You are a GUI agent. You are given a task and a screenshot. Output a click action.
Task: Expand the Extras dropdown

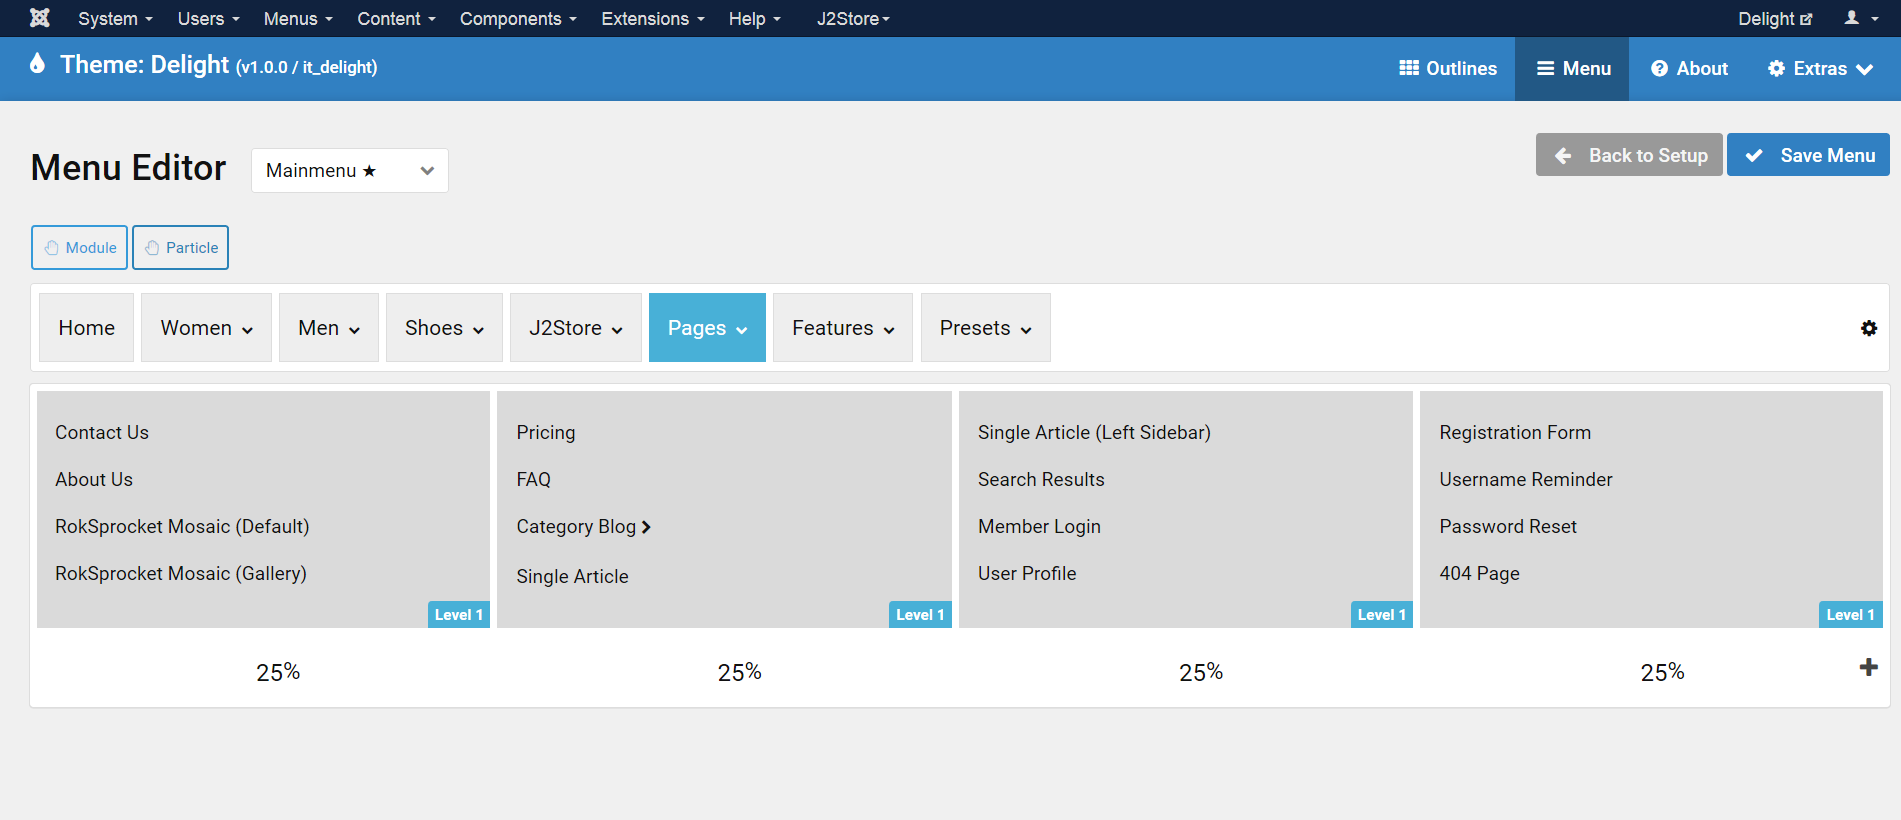coord(1820,68)
